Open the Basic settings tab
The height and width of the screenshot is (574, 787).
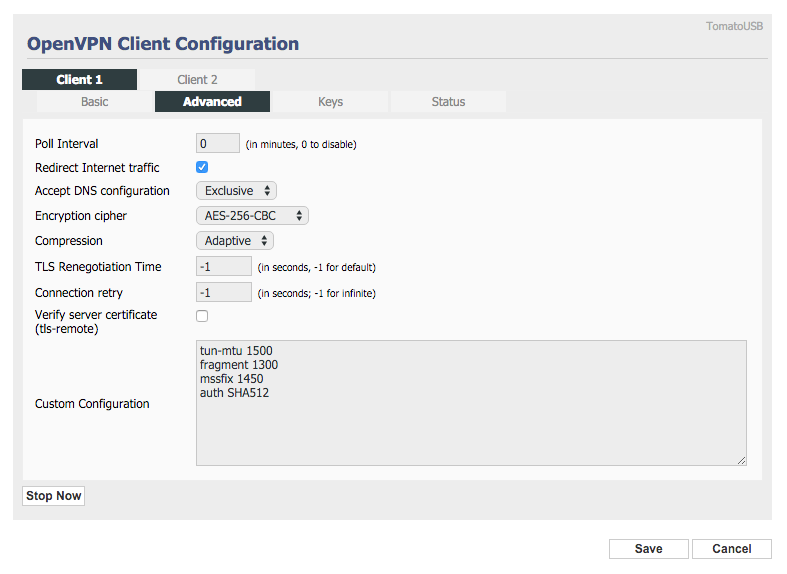(94, 101)
